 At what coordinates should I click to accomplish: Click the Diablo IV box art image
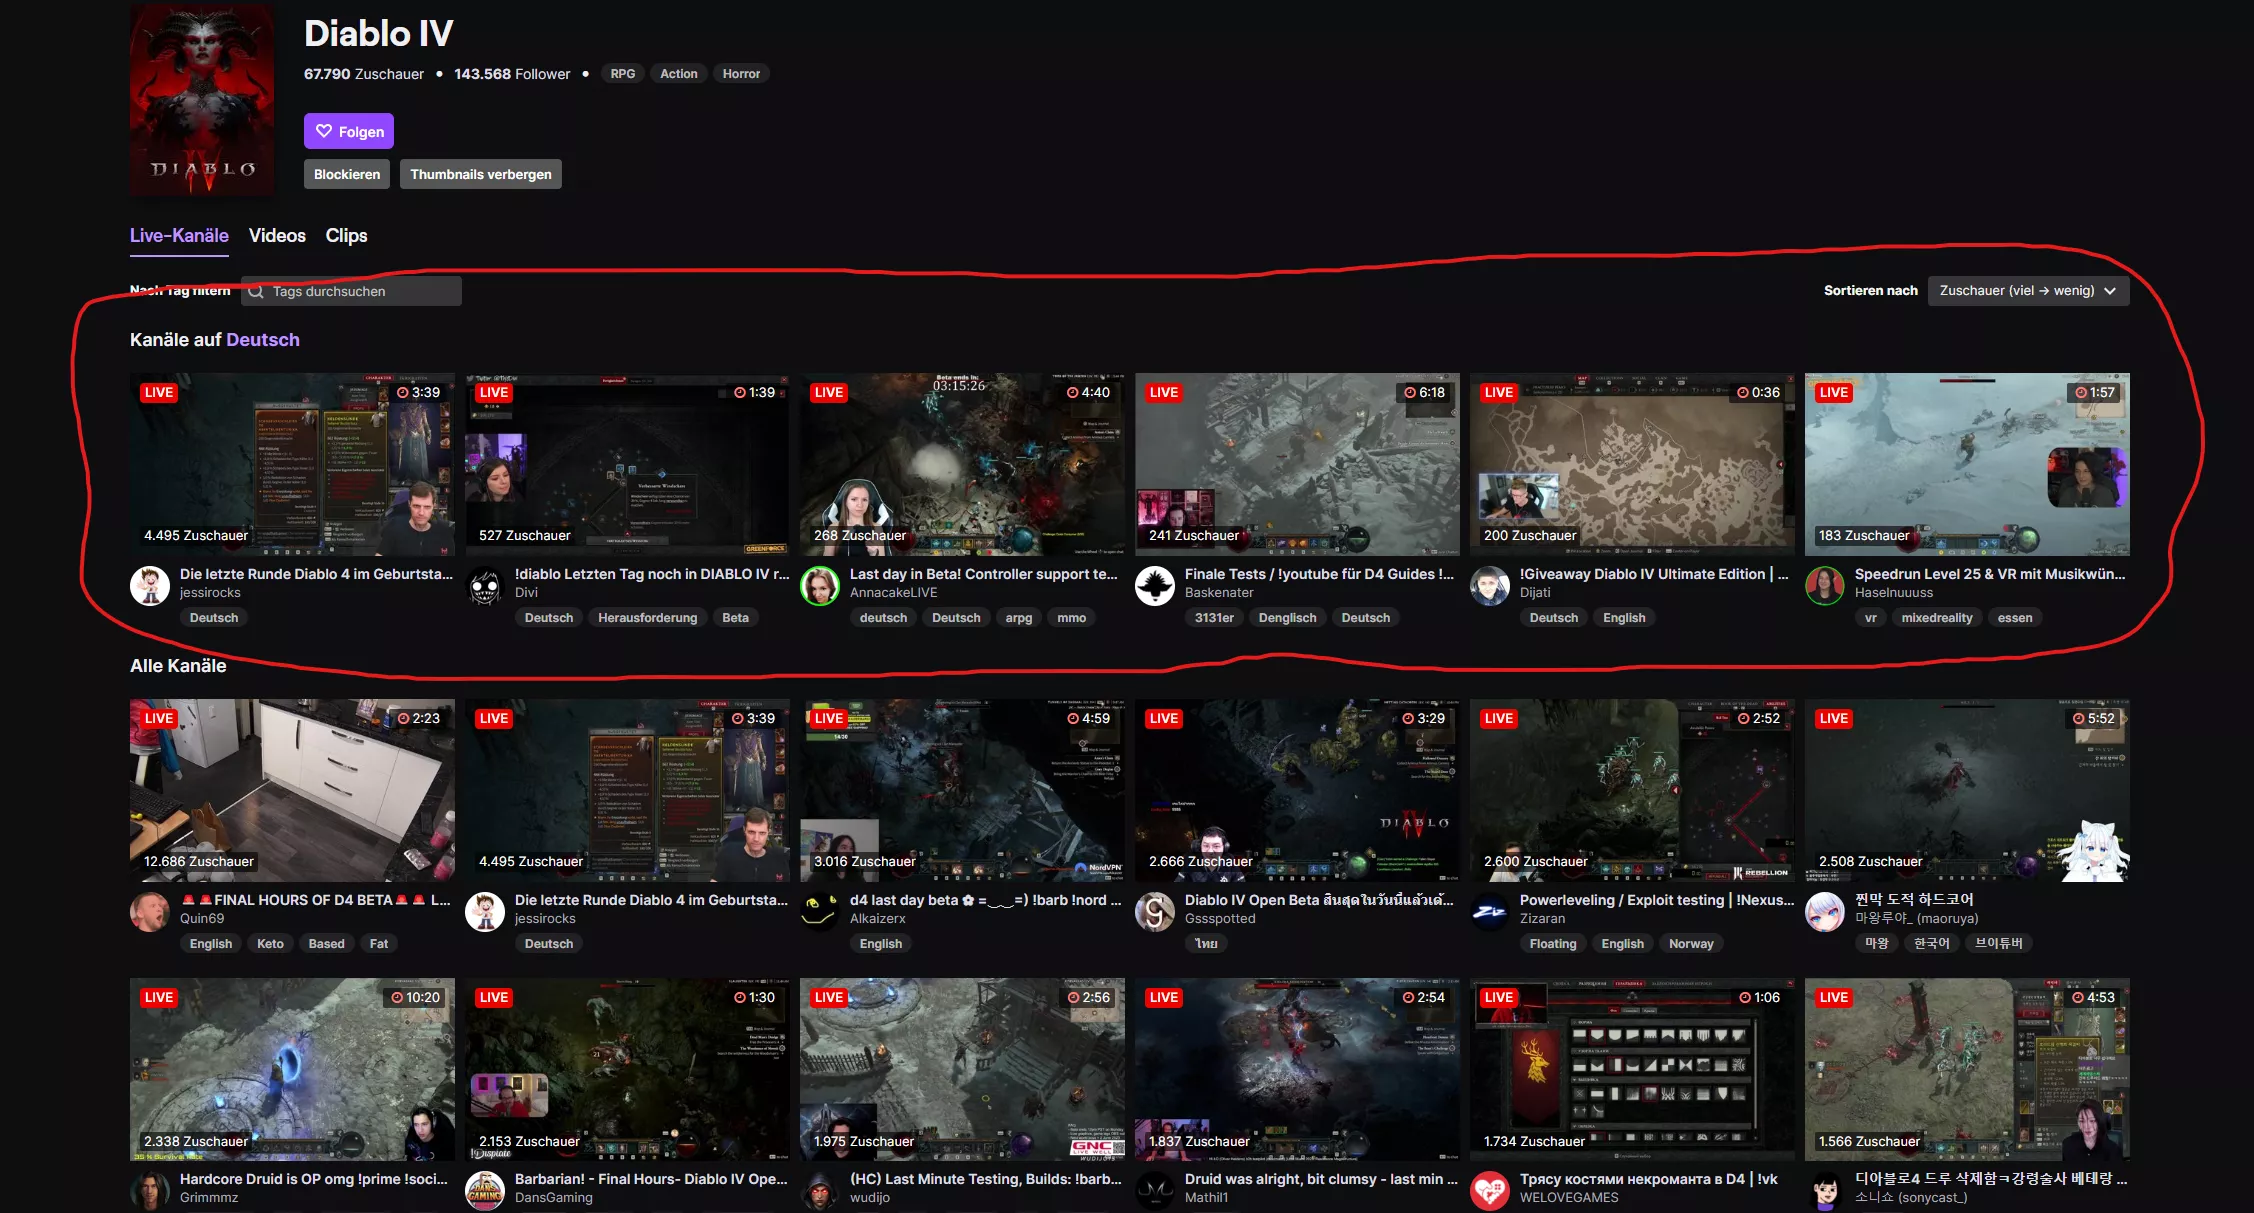(x=201, y=100)
